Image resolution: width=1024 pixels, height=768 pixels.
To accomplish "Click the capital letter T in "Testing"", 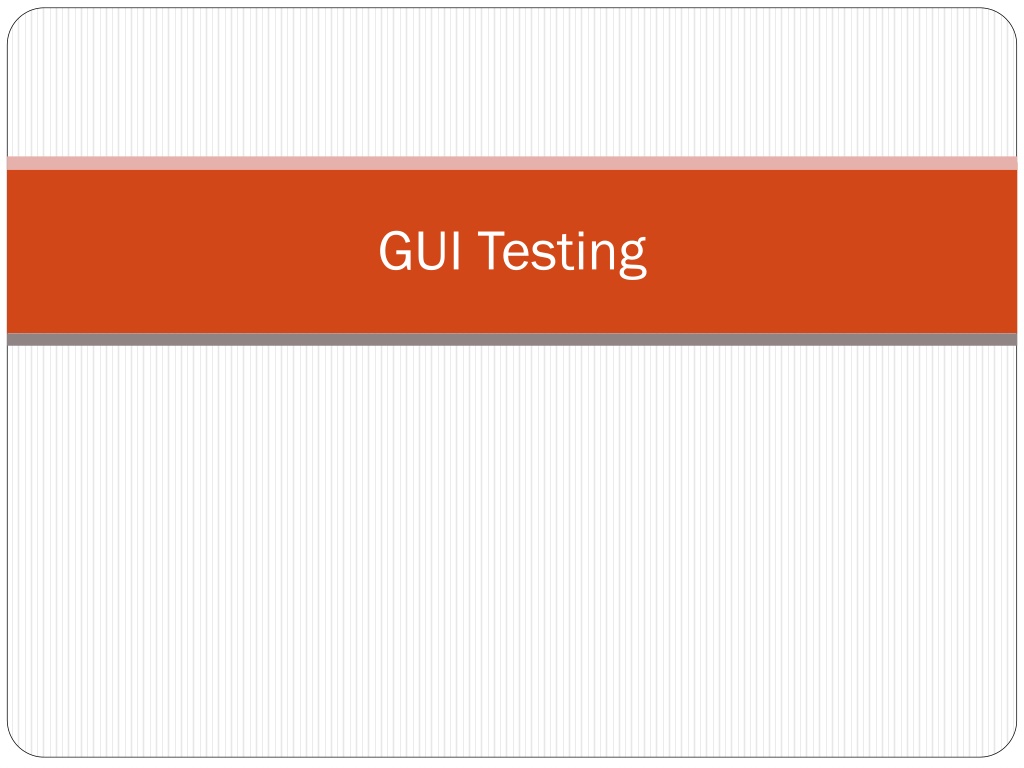I will click(x=490, y=250).
